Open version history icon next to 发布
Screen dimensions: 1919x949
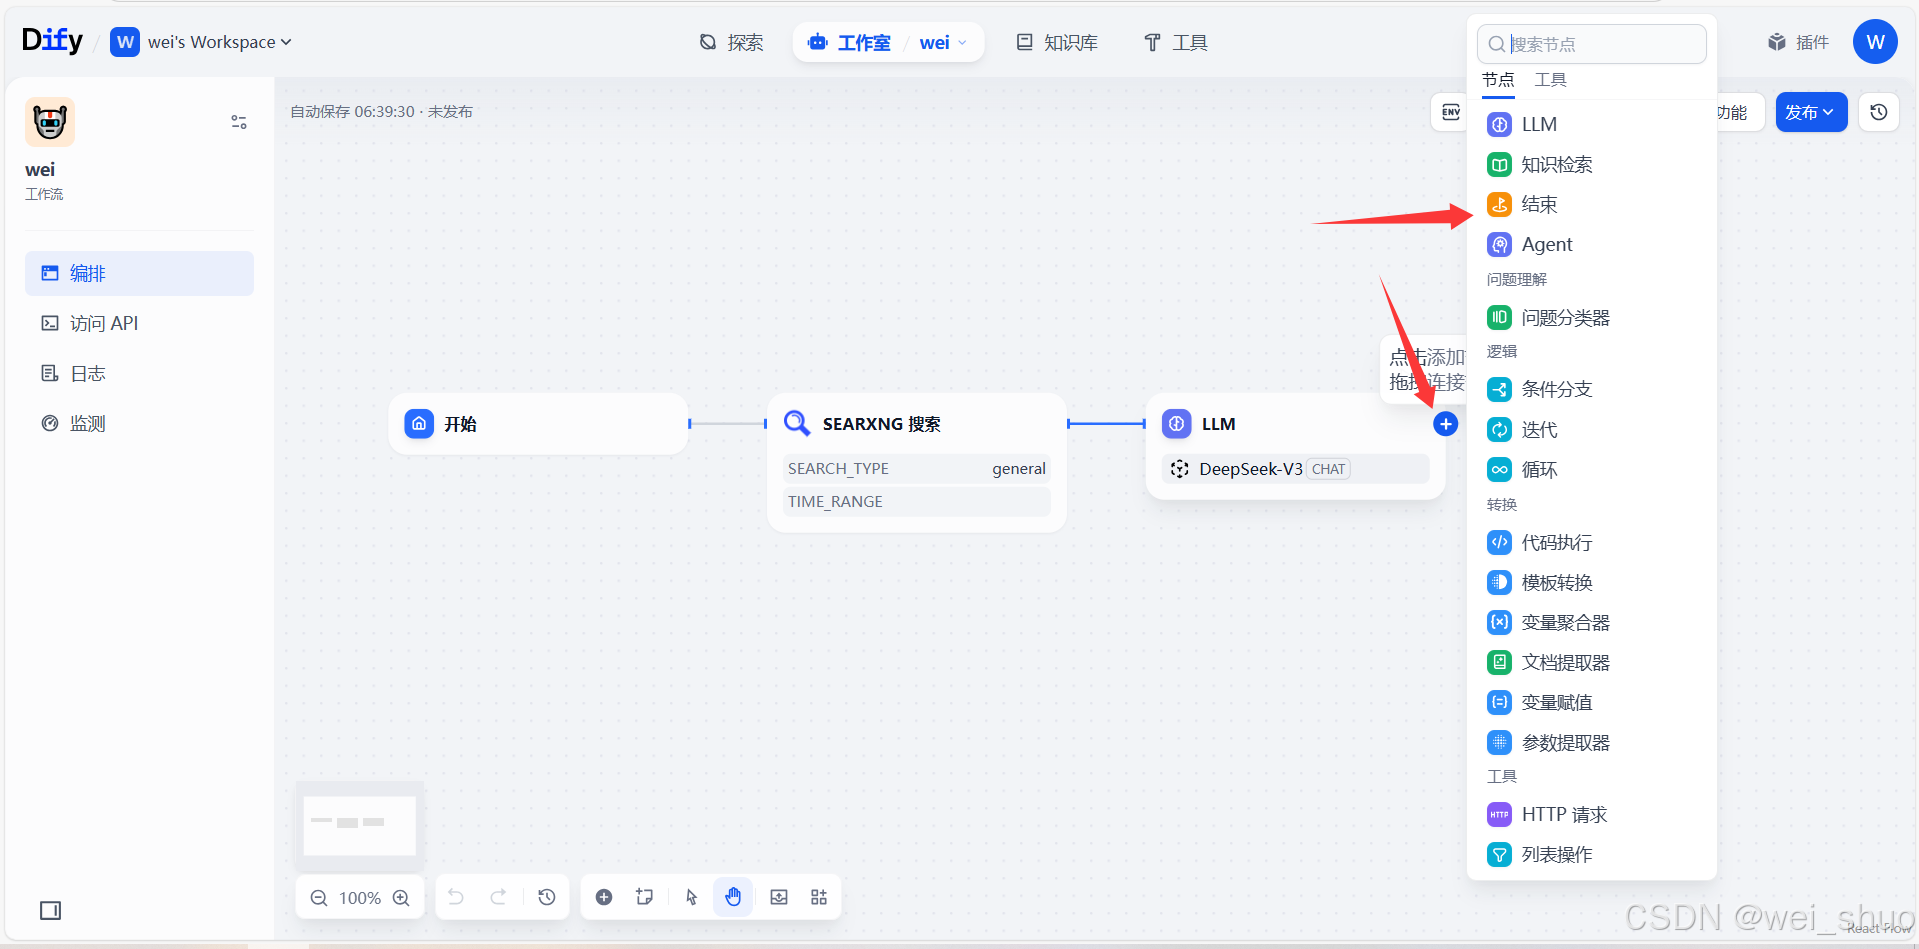[1879, 112]
